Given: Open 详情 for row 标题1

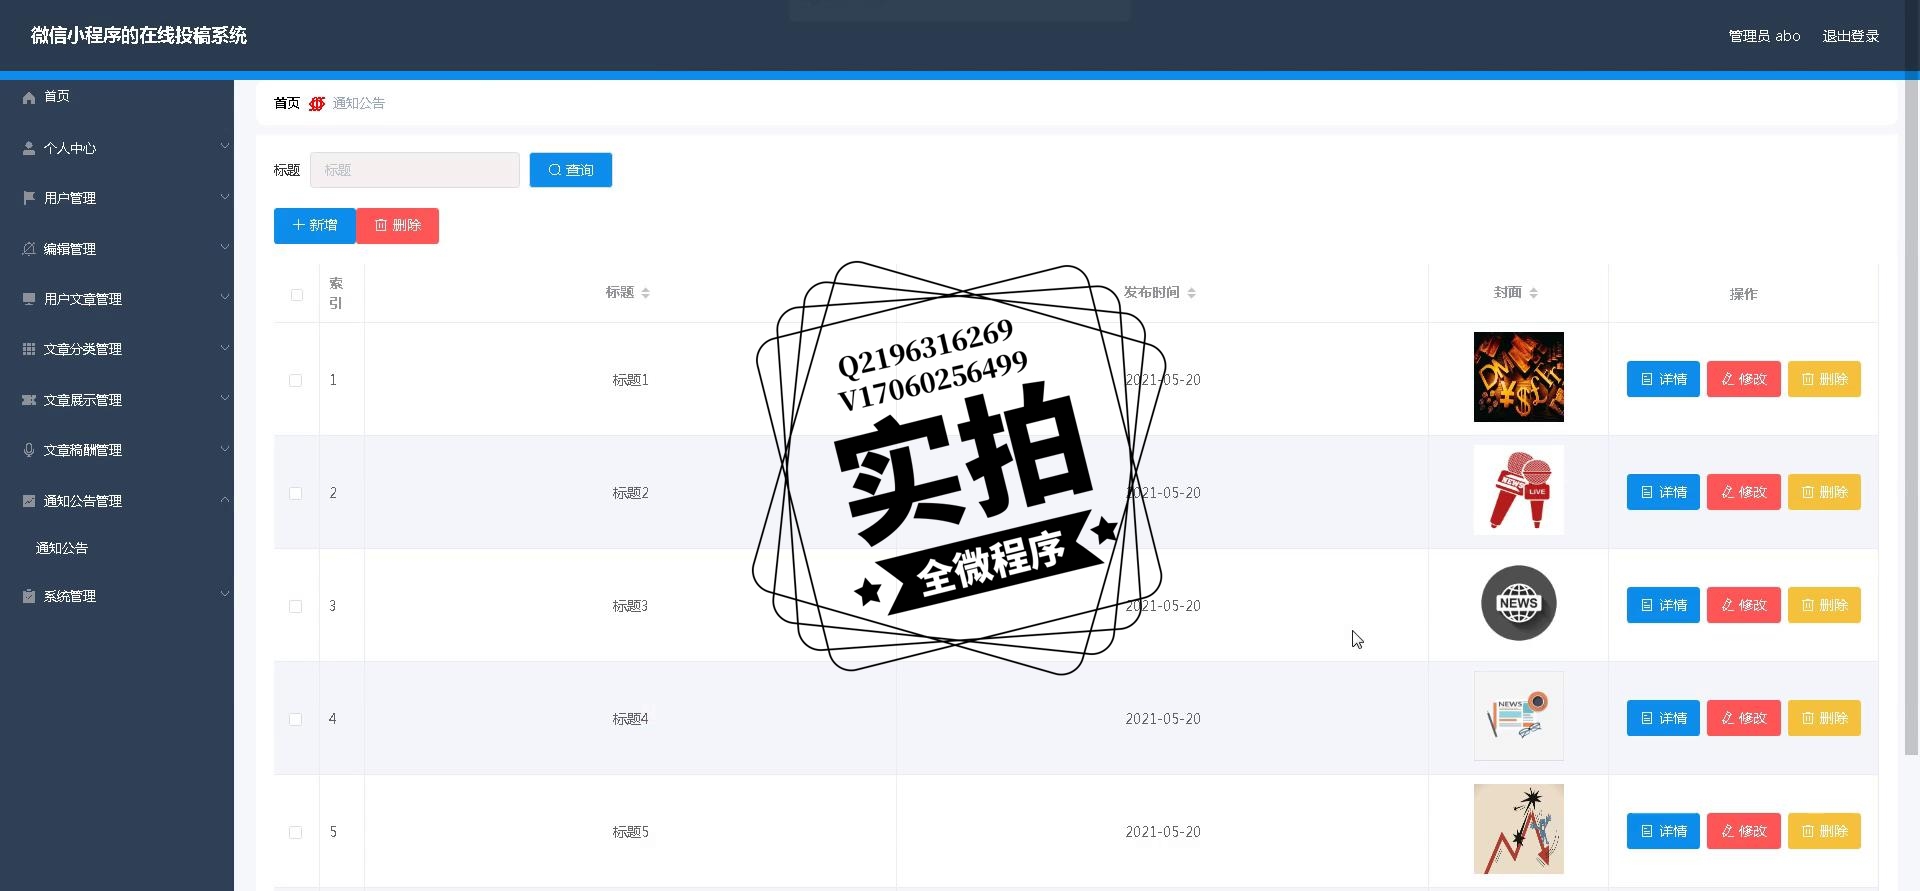Looking at the screenshot, I should (1663, 379).
